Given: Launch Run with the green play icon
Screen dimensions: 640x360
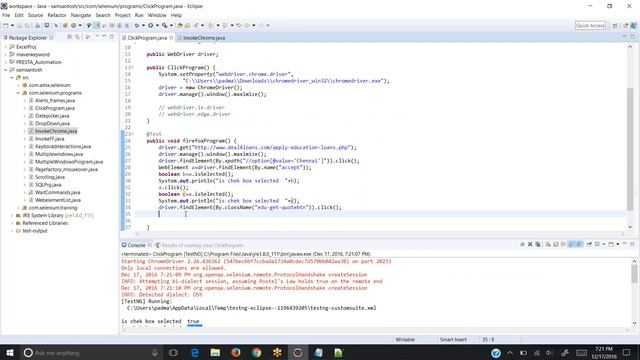Looking at the screenshot, I should click(150, 25).
